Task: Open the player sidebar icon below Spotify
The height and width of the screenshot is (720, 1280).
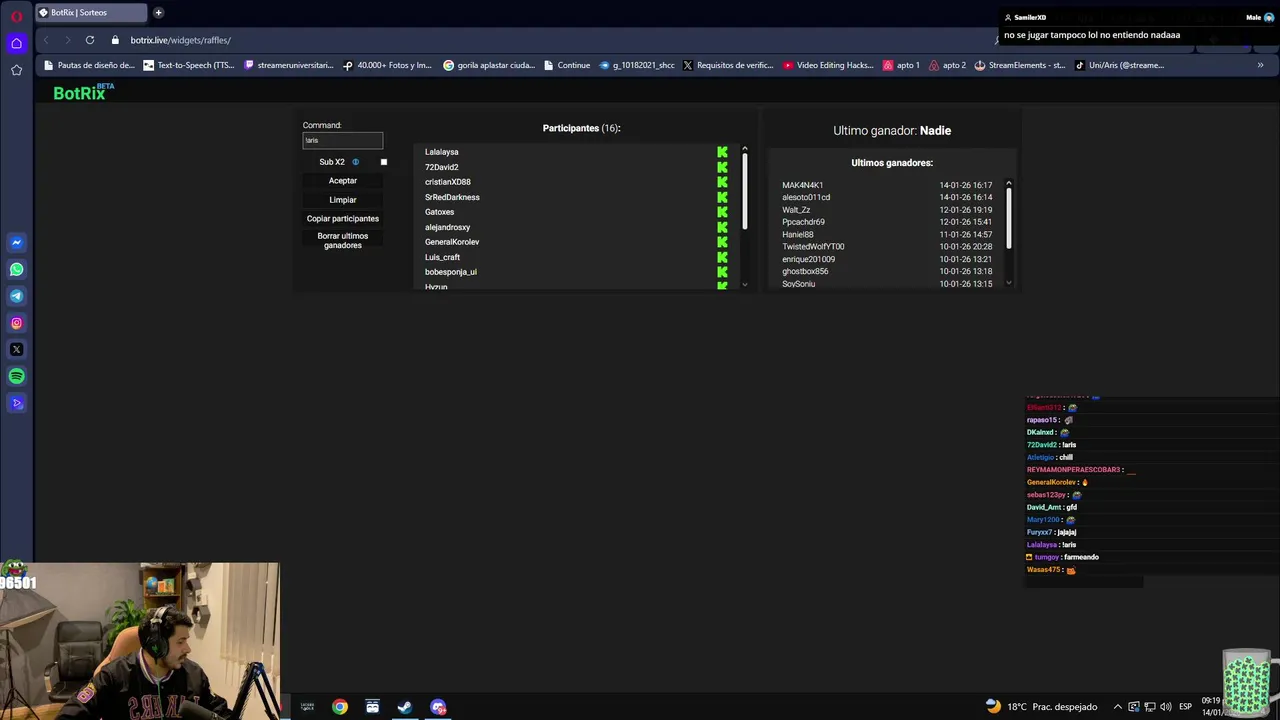Action: point(16,404)
